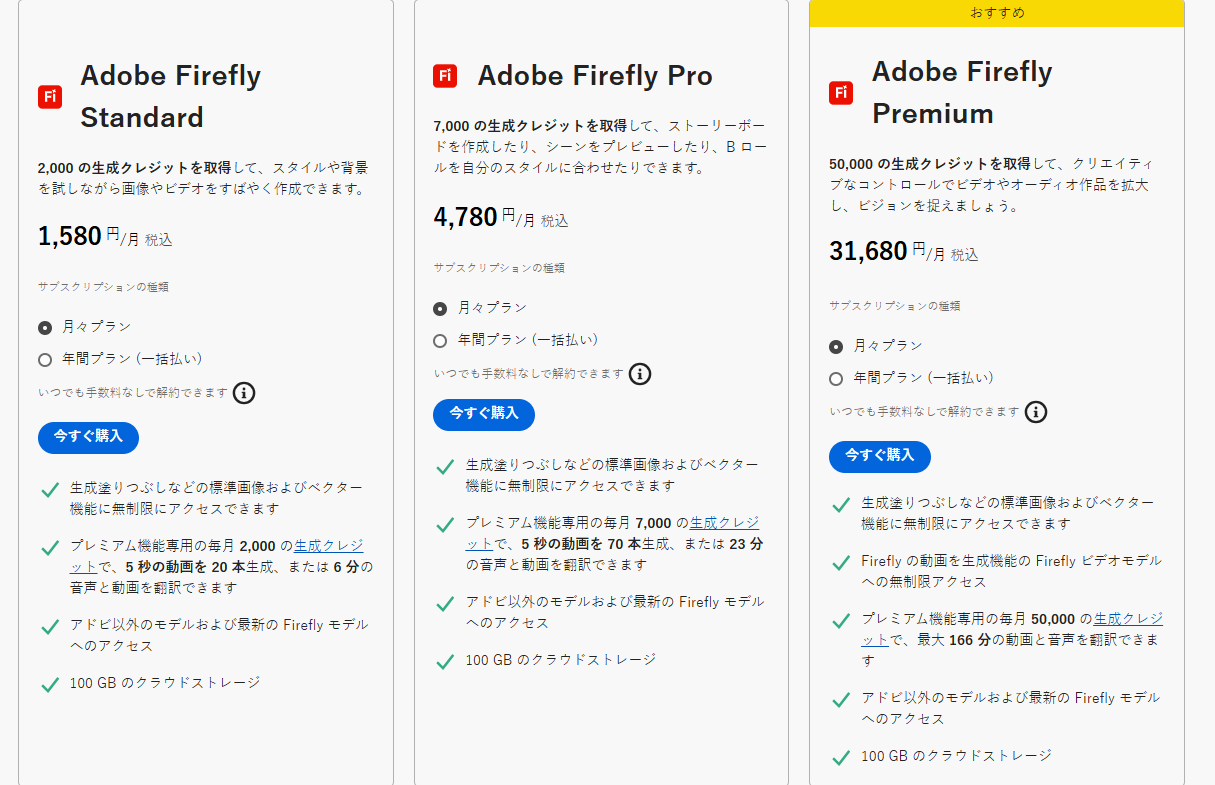
Task: Open the cancellation info icon under Premium plan
Action: click(x=1037, y=412)
